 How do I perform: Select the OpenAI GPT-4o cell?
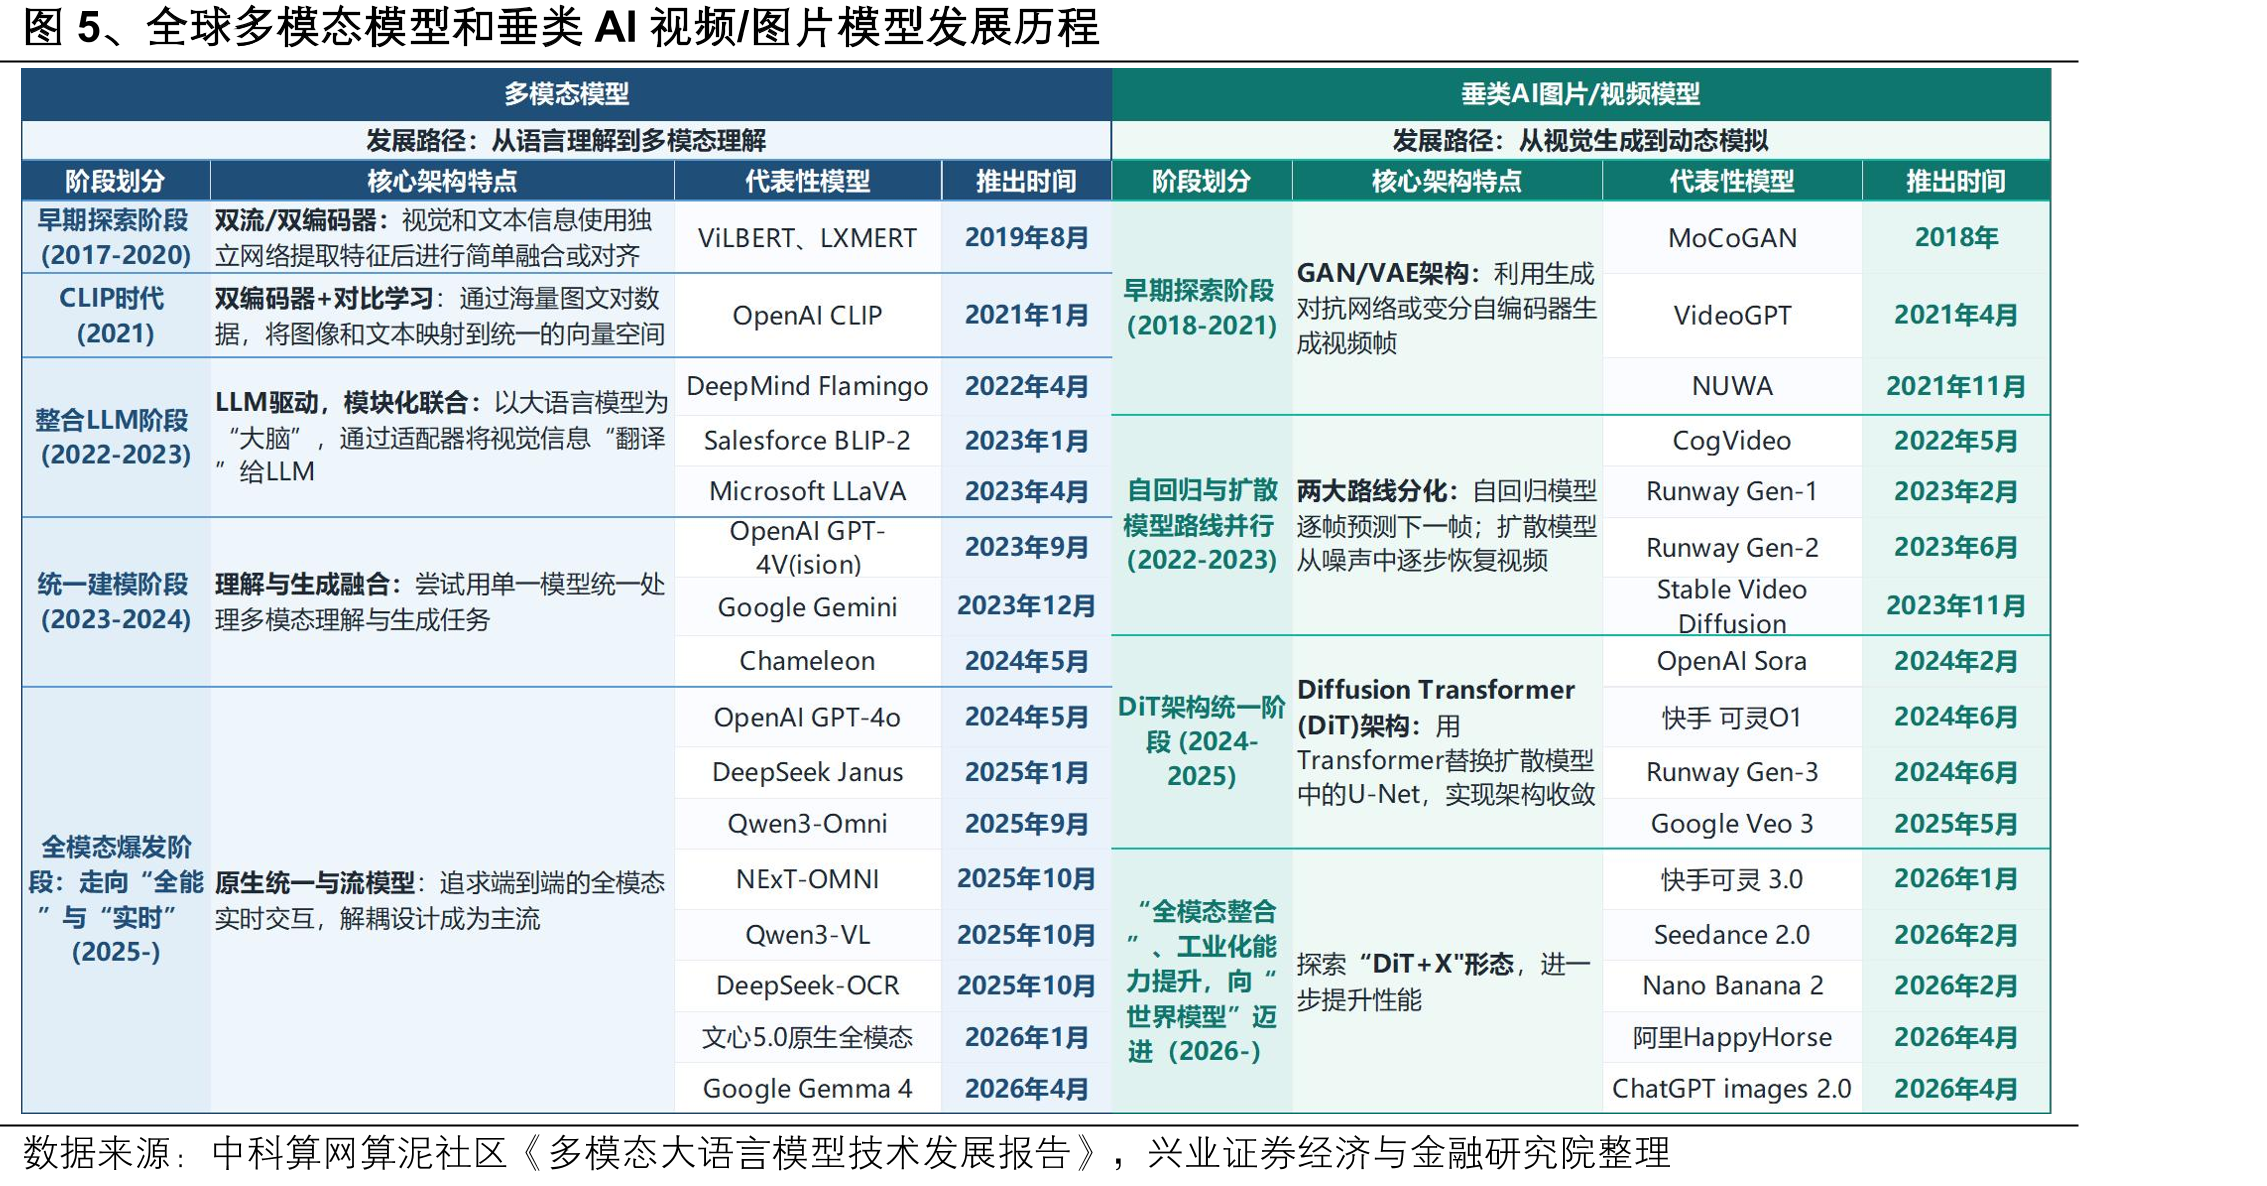[807, 718]
